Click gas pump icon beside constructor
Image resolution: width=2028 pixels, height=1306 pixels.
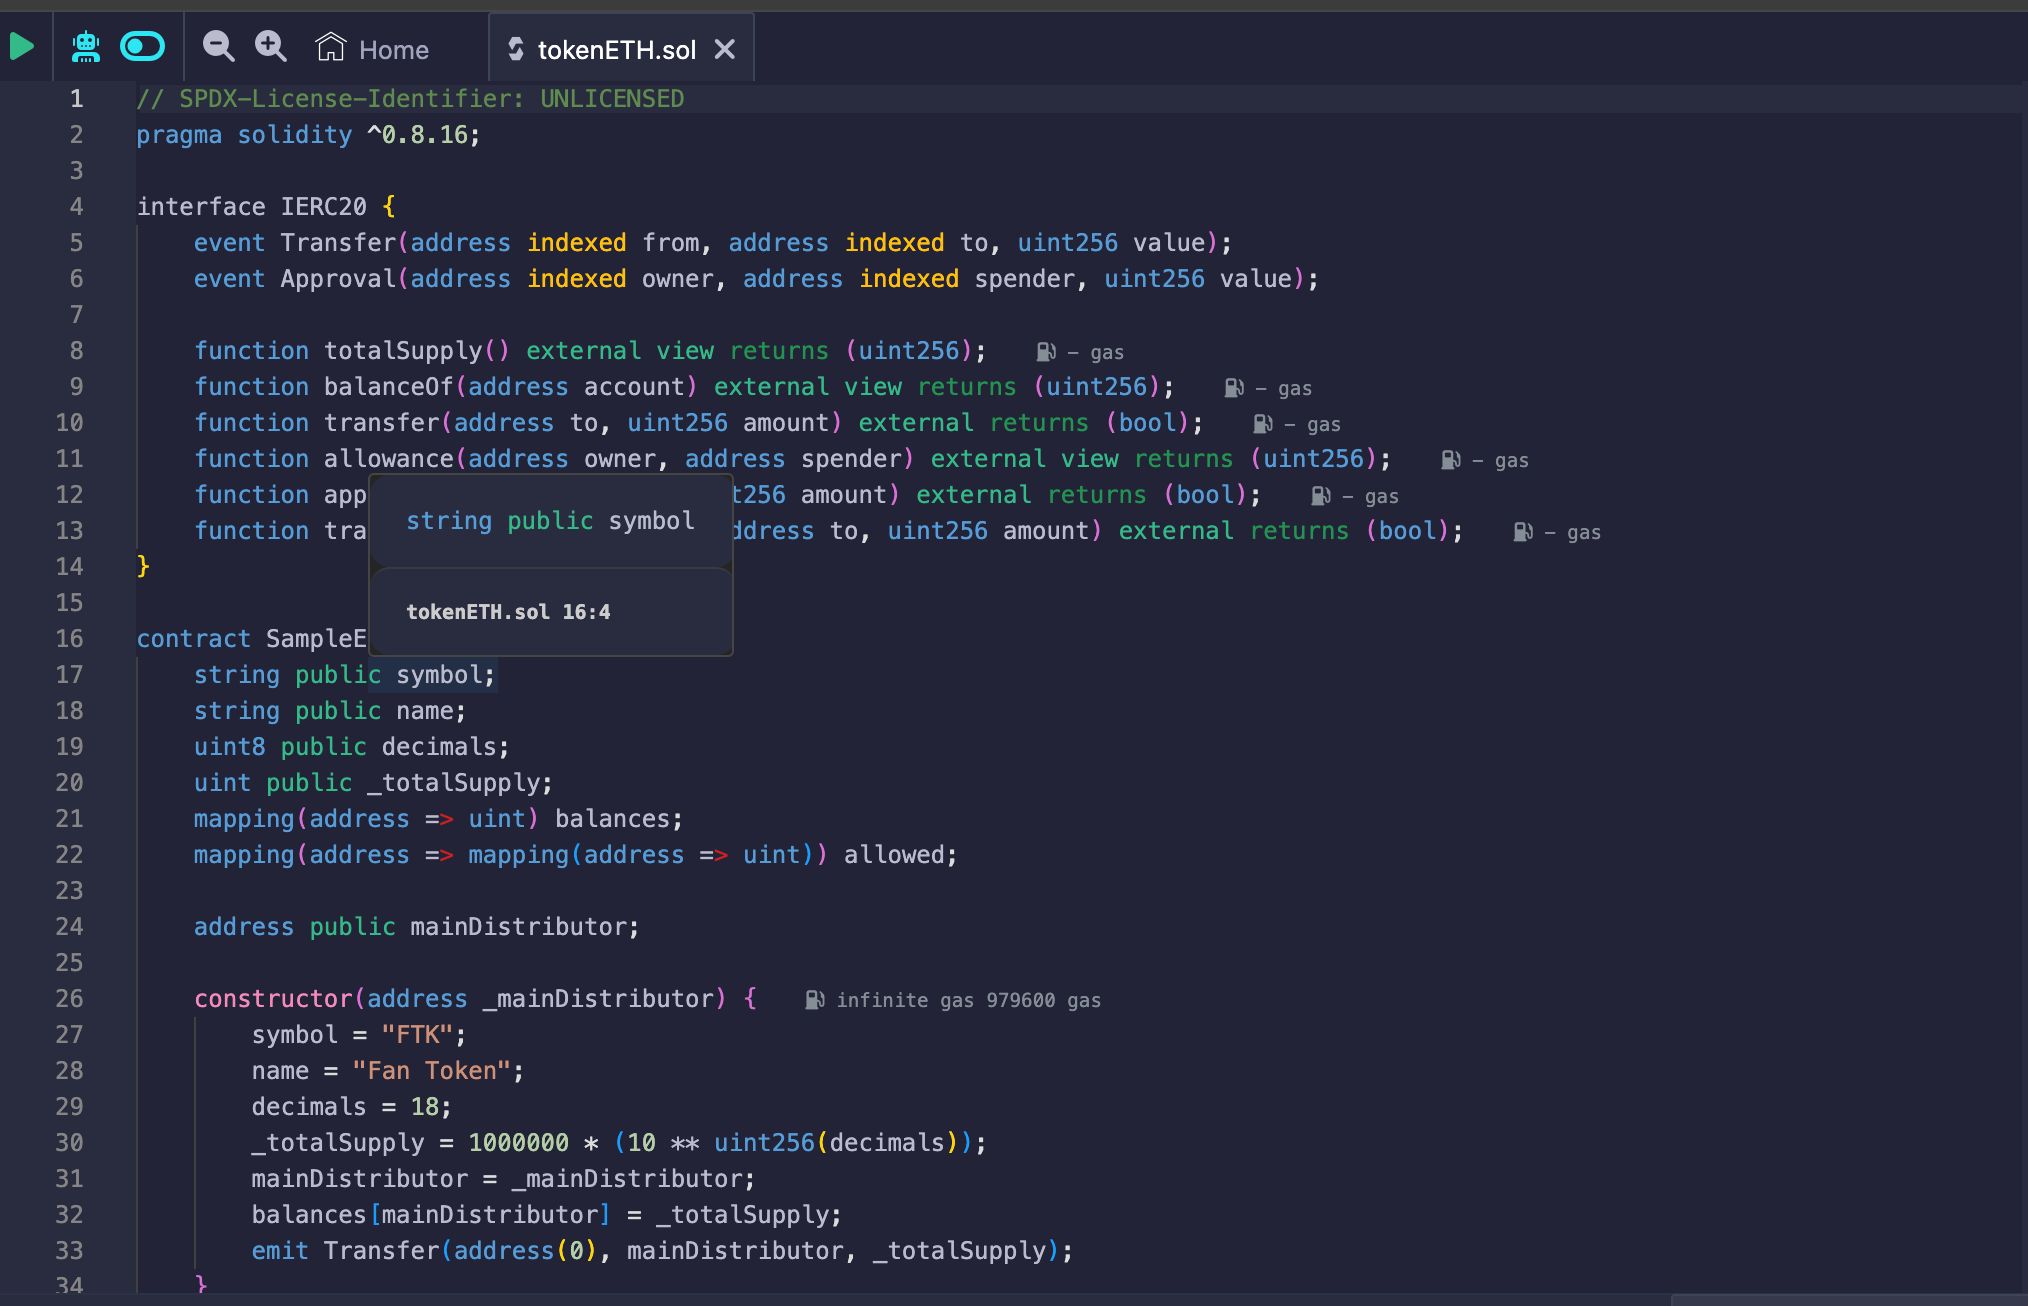coord(815,1000)
